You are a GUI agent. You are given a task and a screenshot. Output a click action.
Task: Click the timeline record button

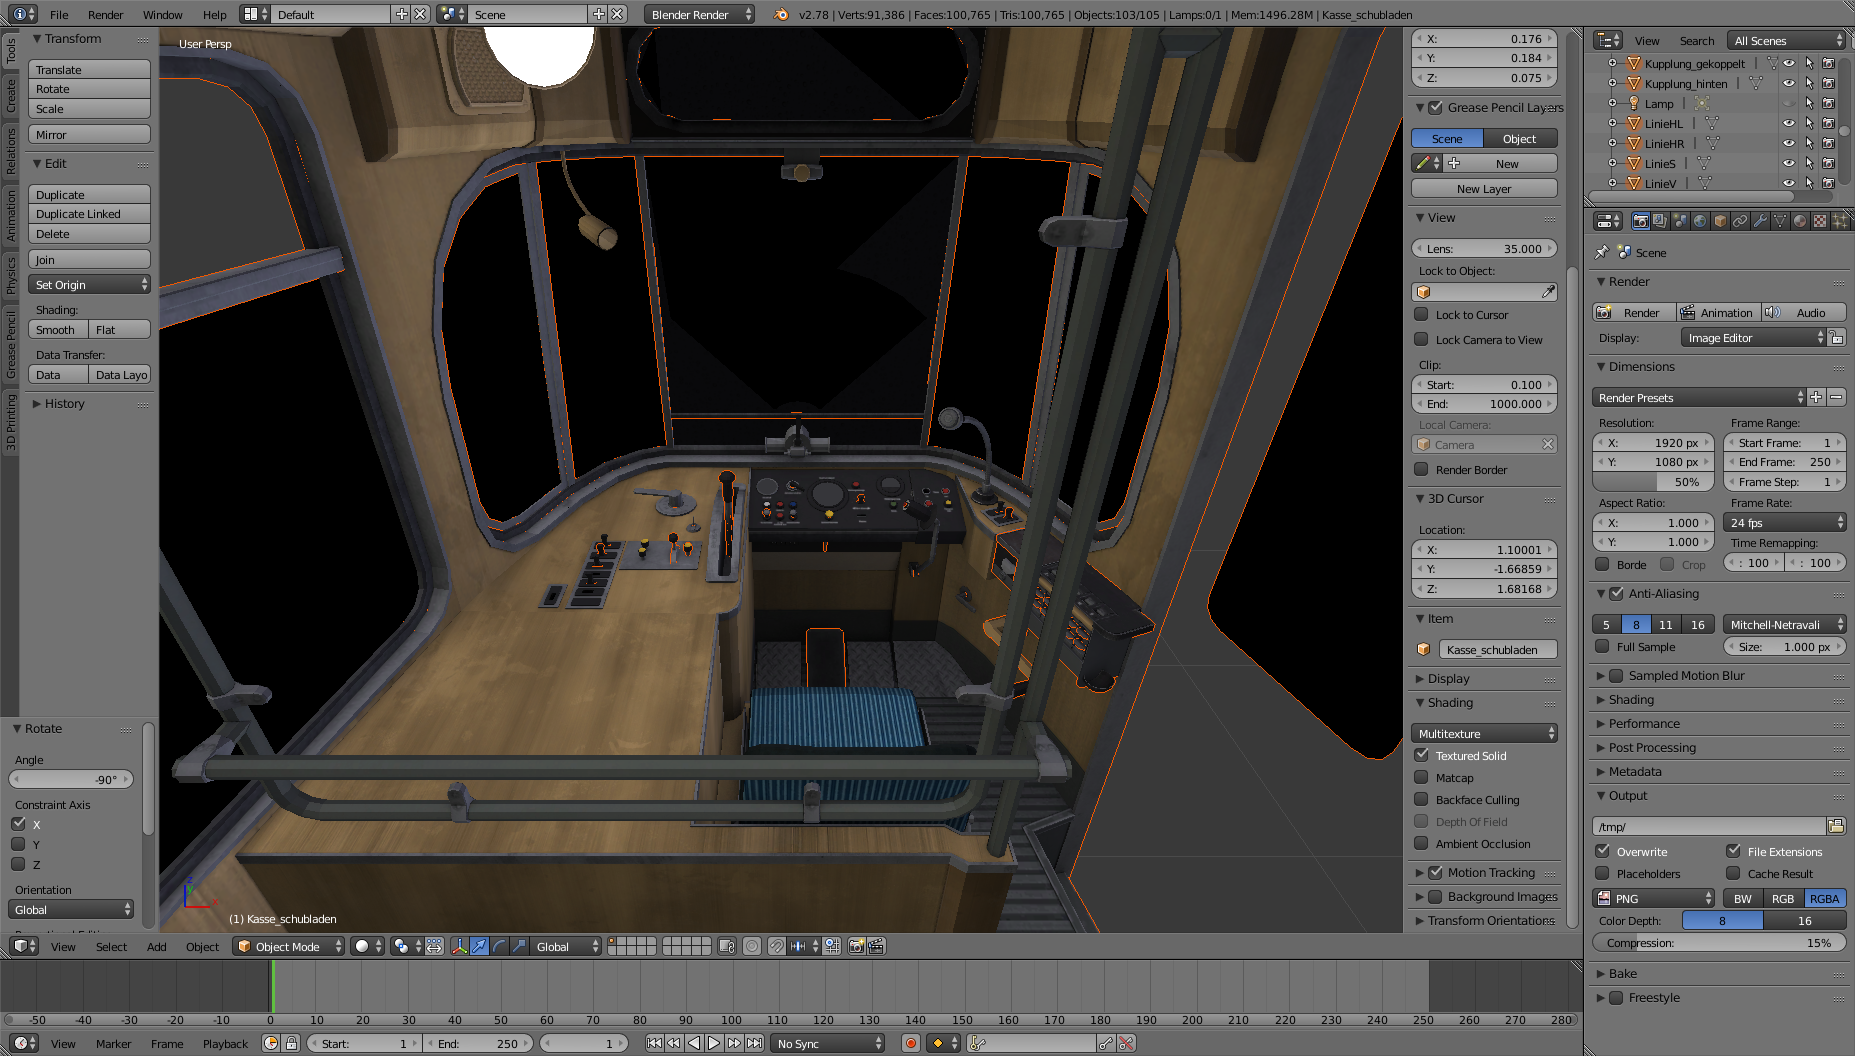point(910,1043)
